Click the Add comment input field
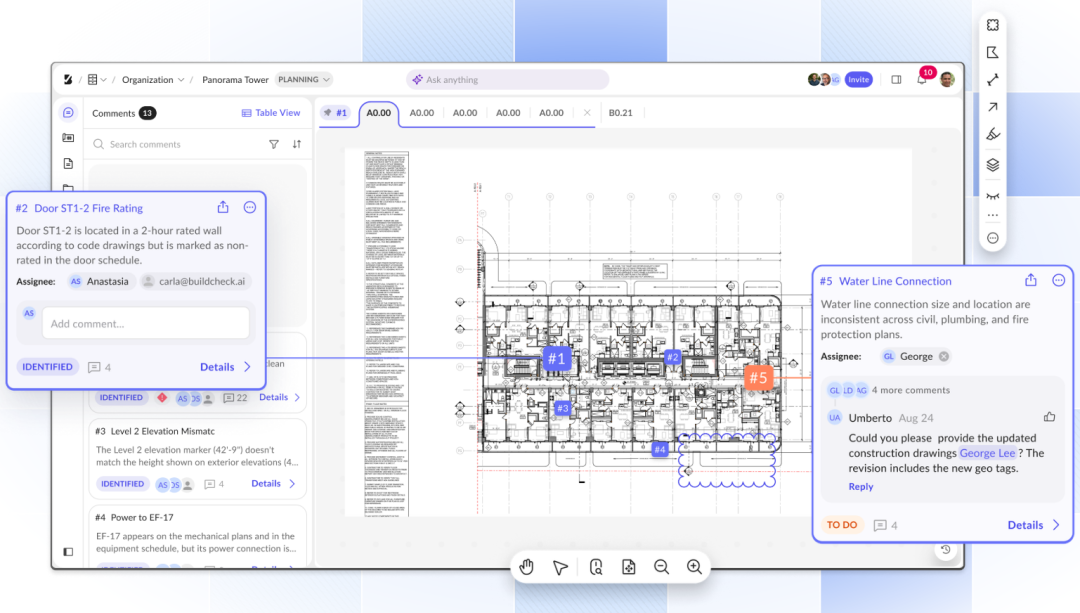The image size is (1080, 613). pos(145,323)
